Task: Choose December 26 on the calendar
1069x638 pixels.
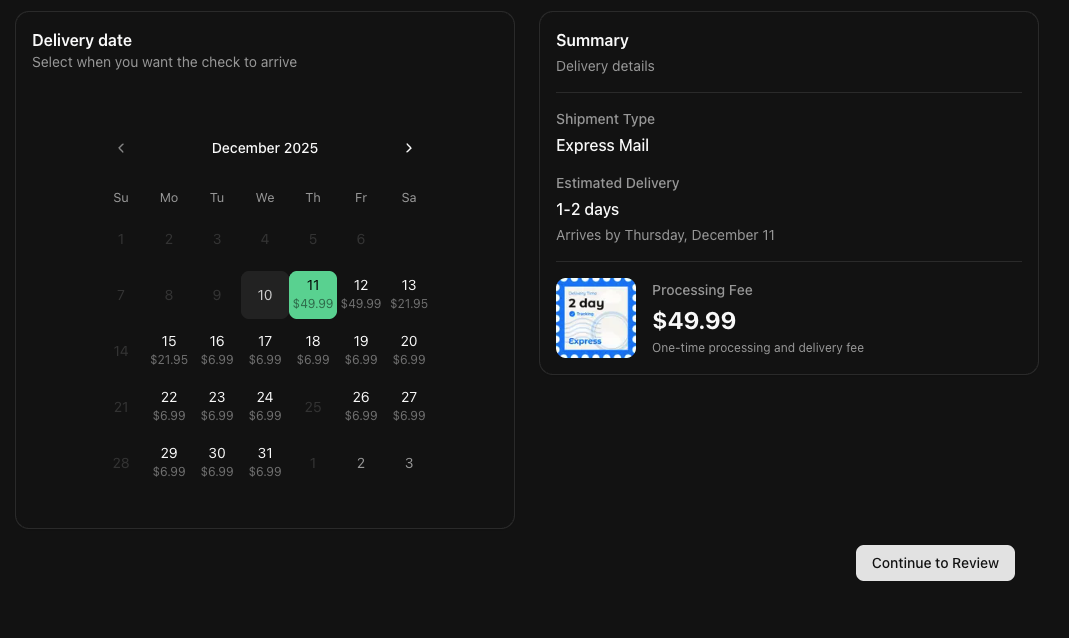Action: 361,405
